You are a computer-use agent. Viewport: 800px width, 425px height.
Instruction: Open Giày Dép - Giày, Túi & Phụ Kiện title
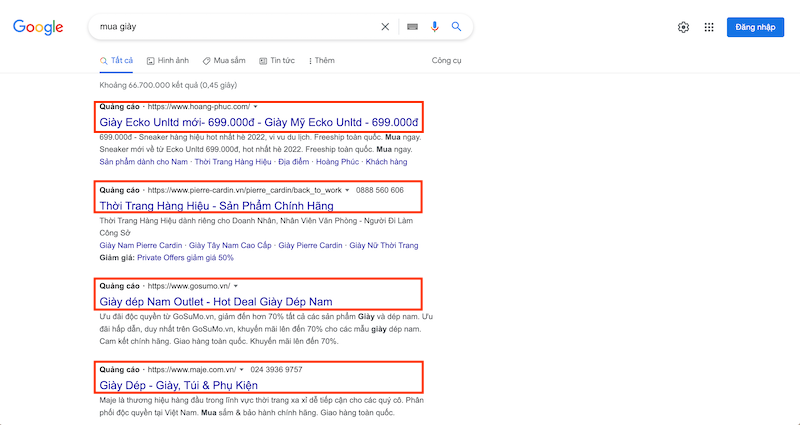click(x=179, y=385)
